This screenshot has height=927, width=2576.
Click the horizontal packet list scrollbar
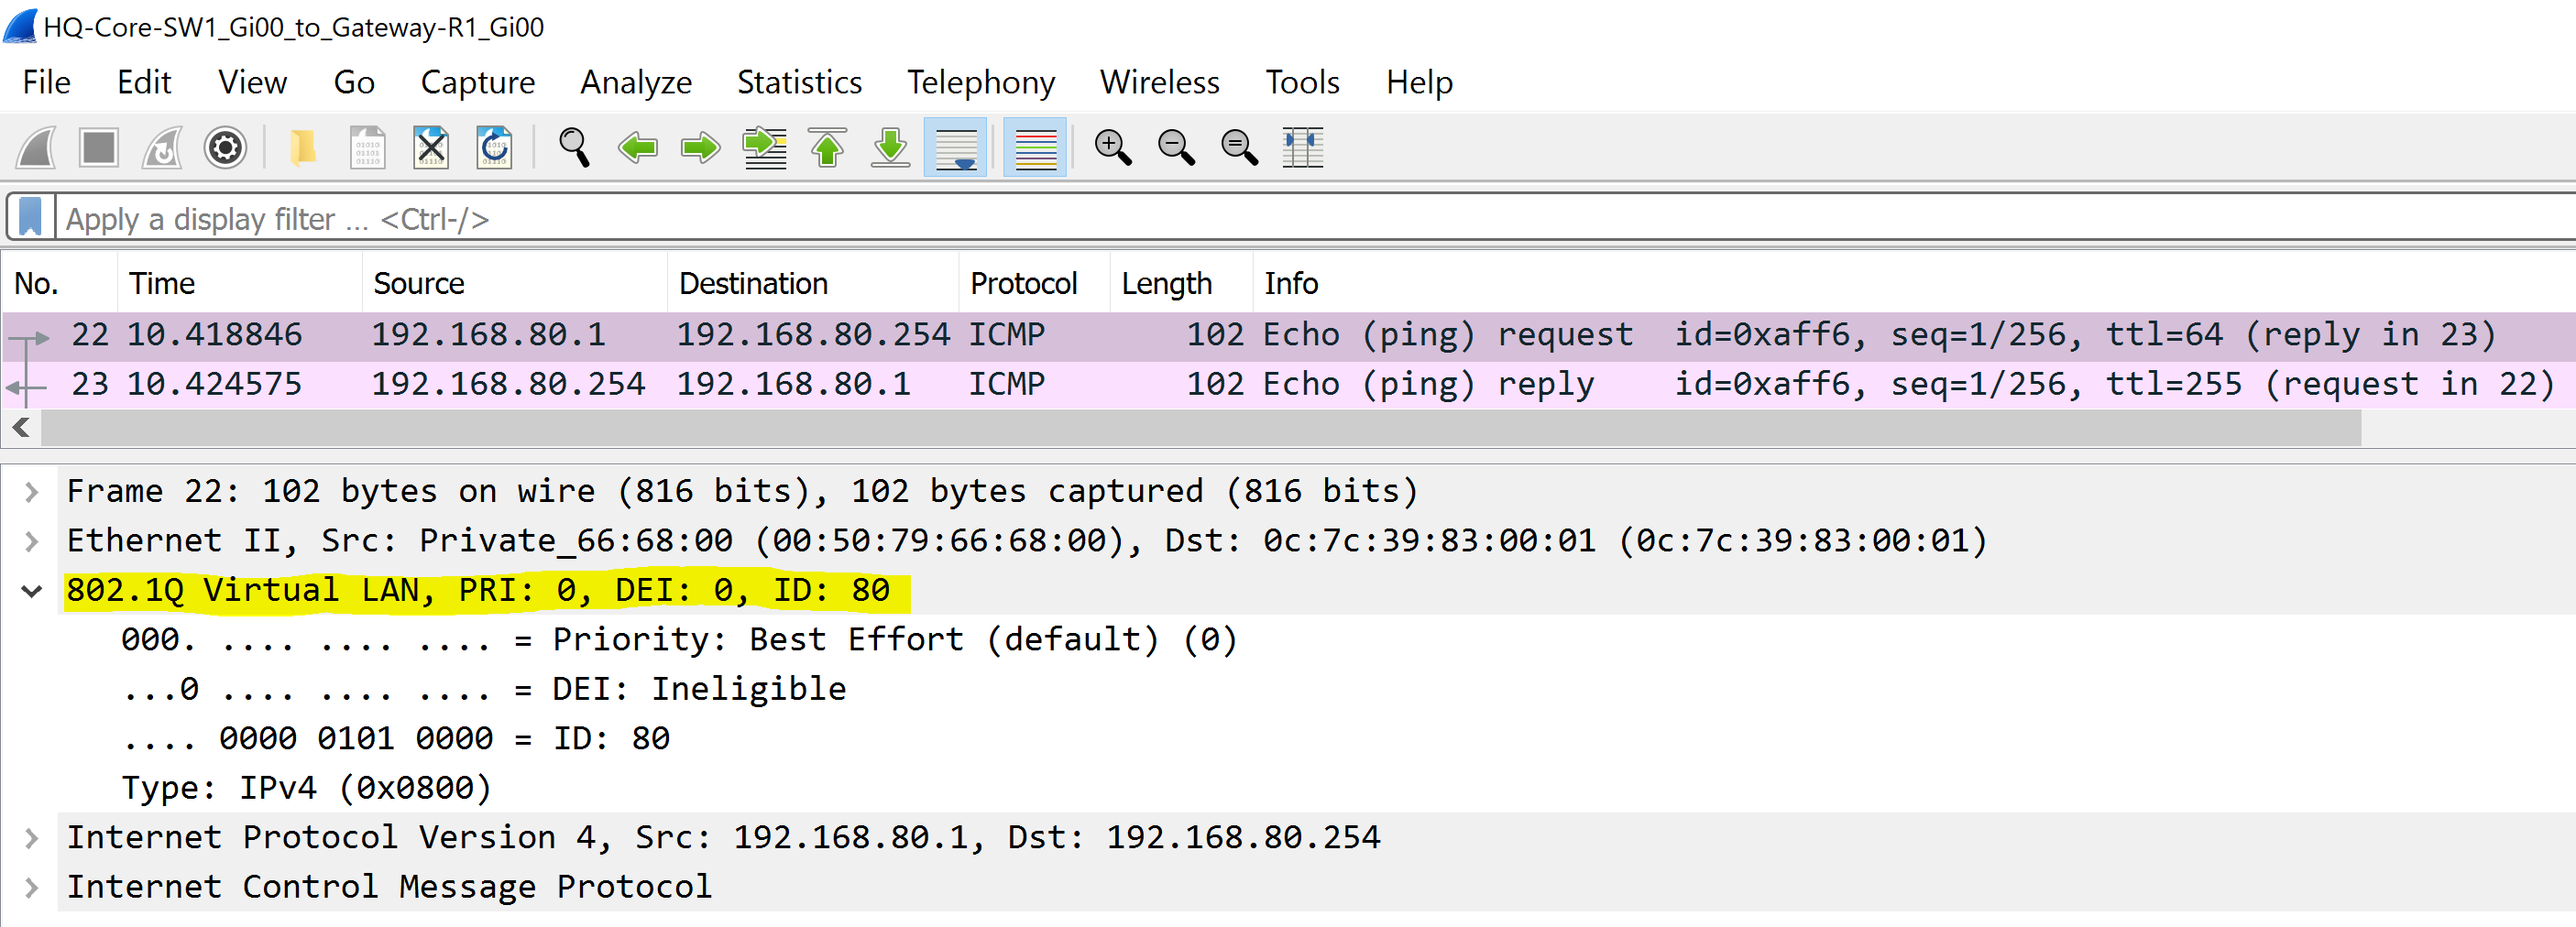1200,428
